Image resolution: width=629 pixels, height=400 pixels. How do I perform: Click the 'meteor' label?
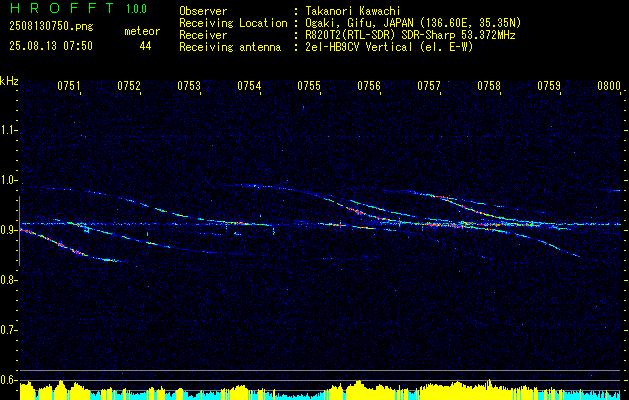(142, 31)
